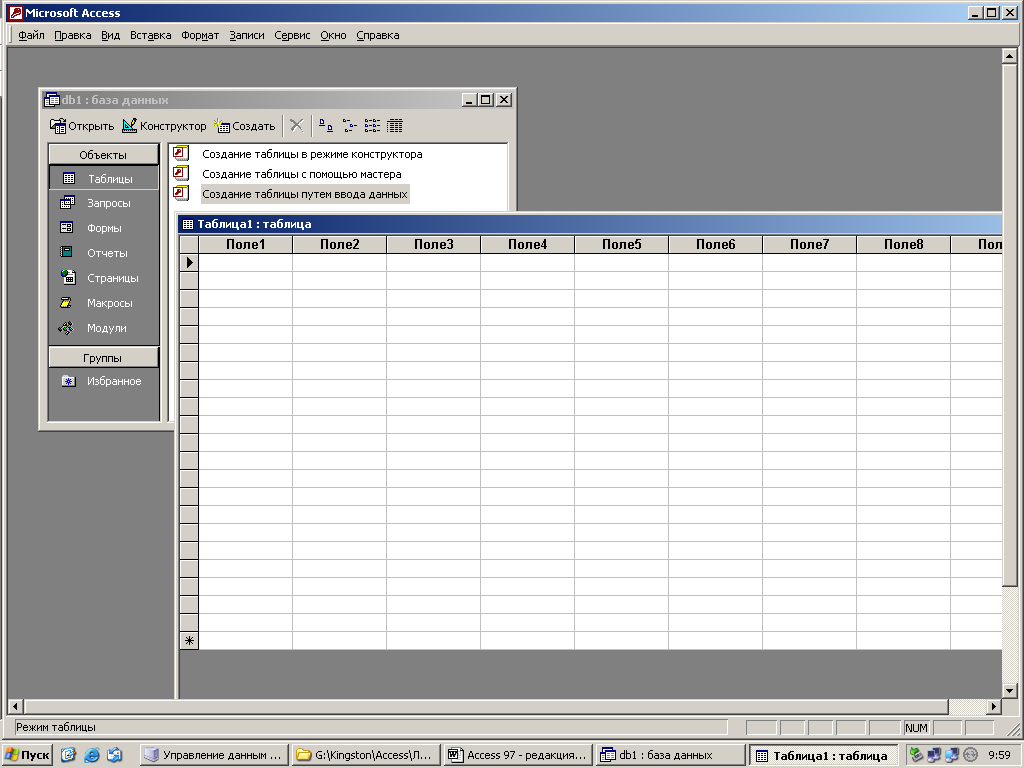Switch to large icons view in db1 toolbar

(326, 125)
